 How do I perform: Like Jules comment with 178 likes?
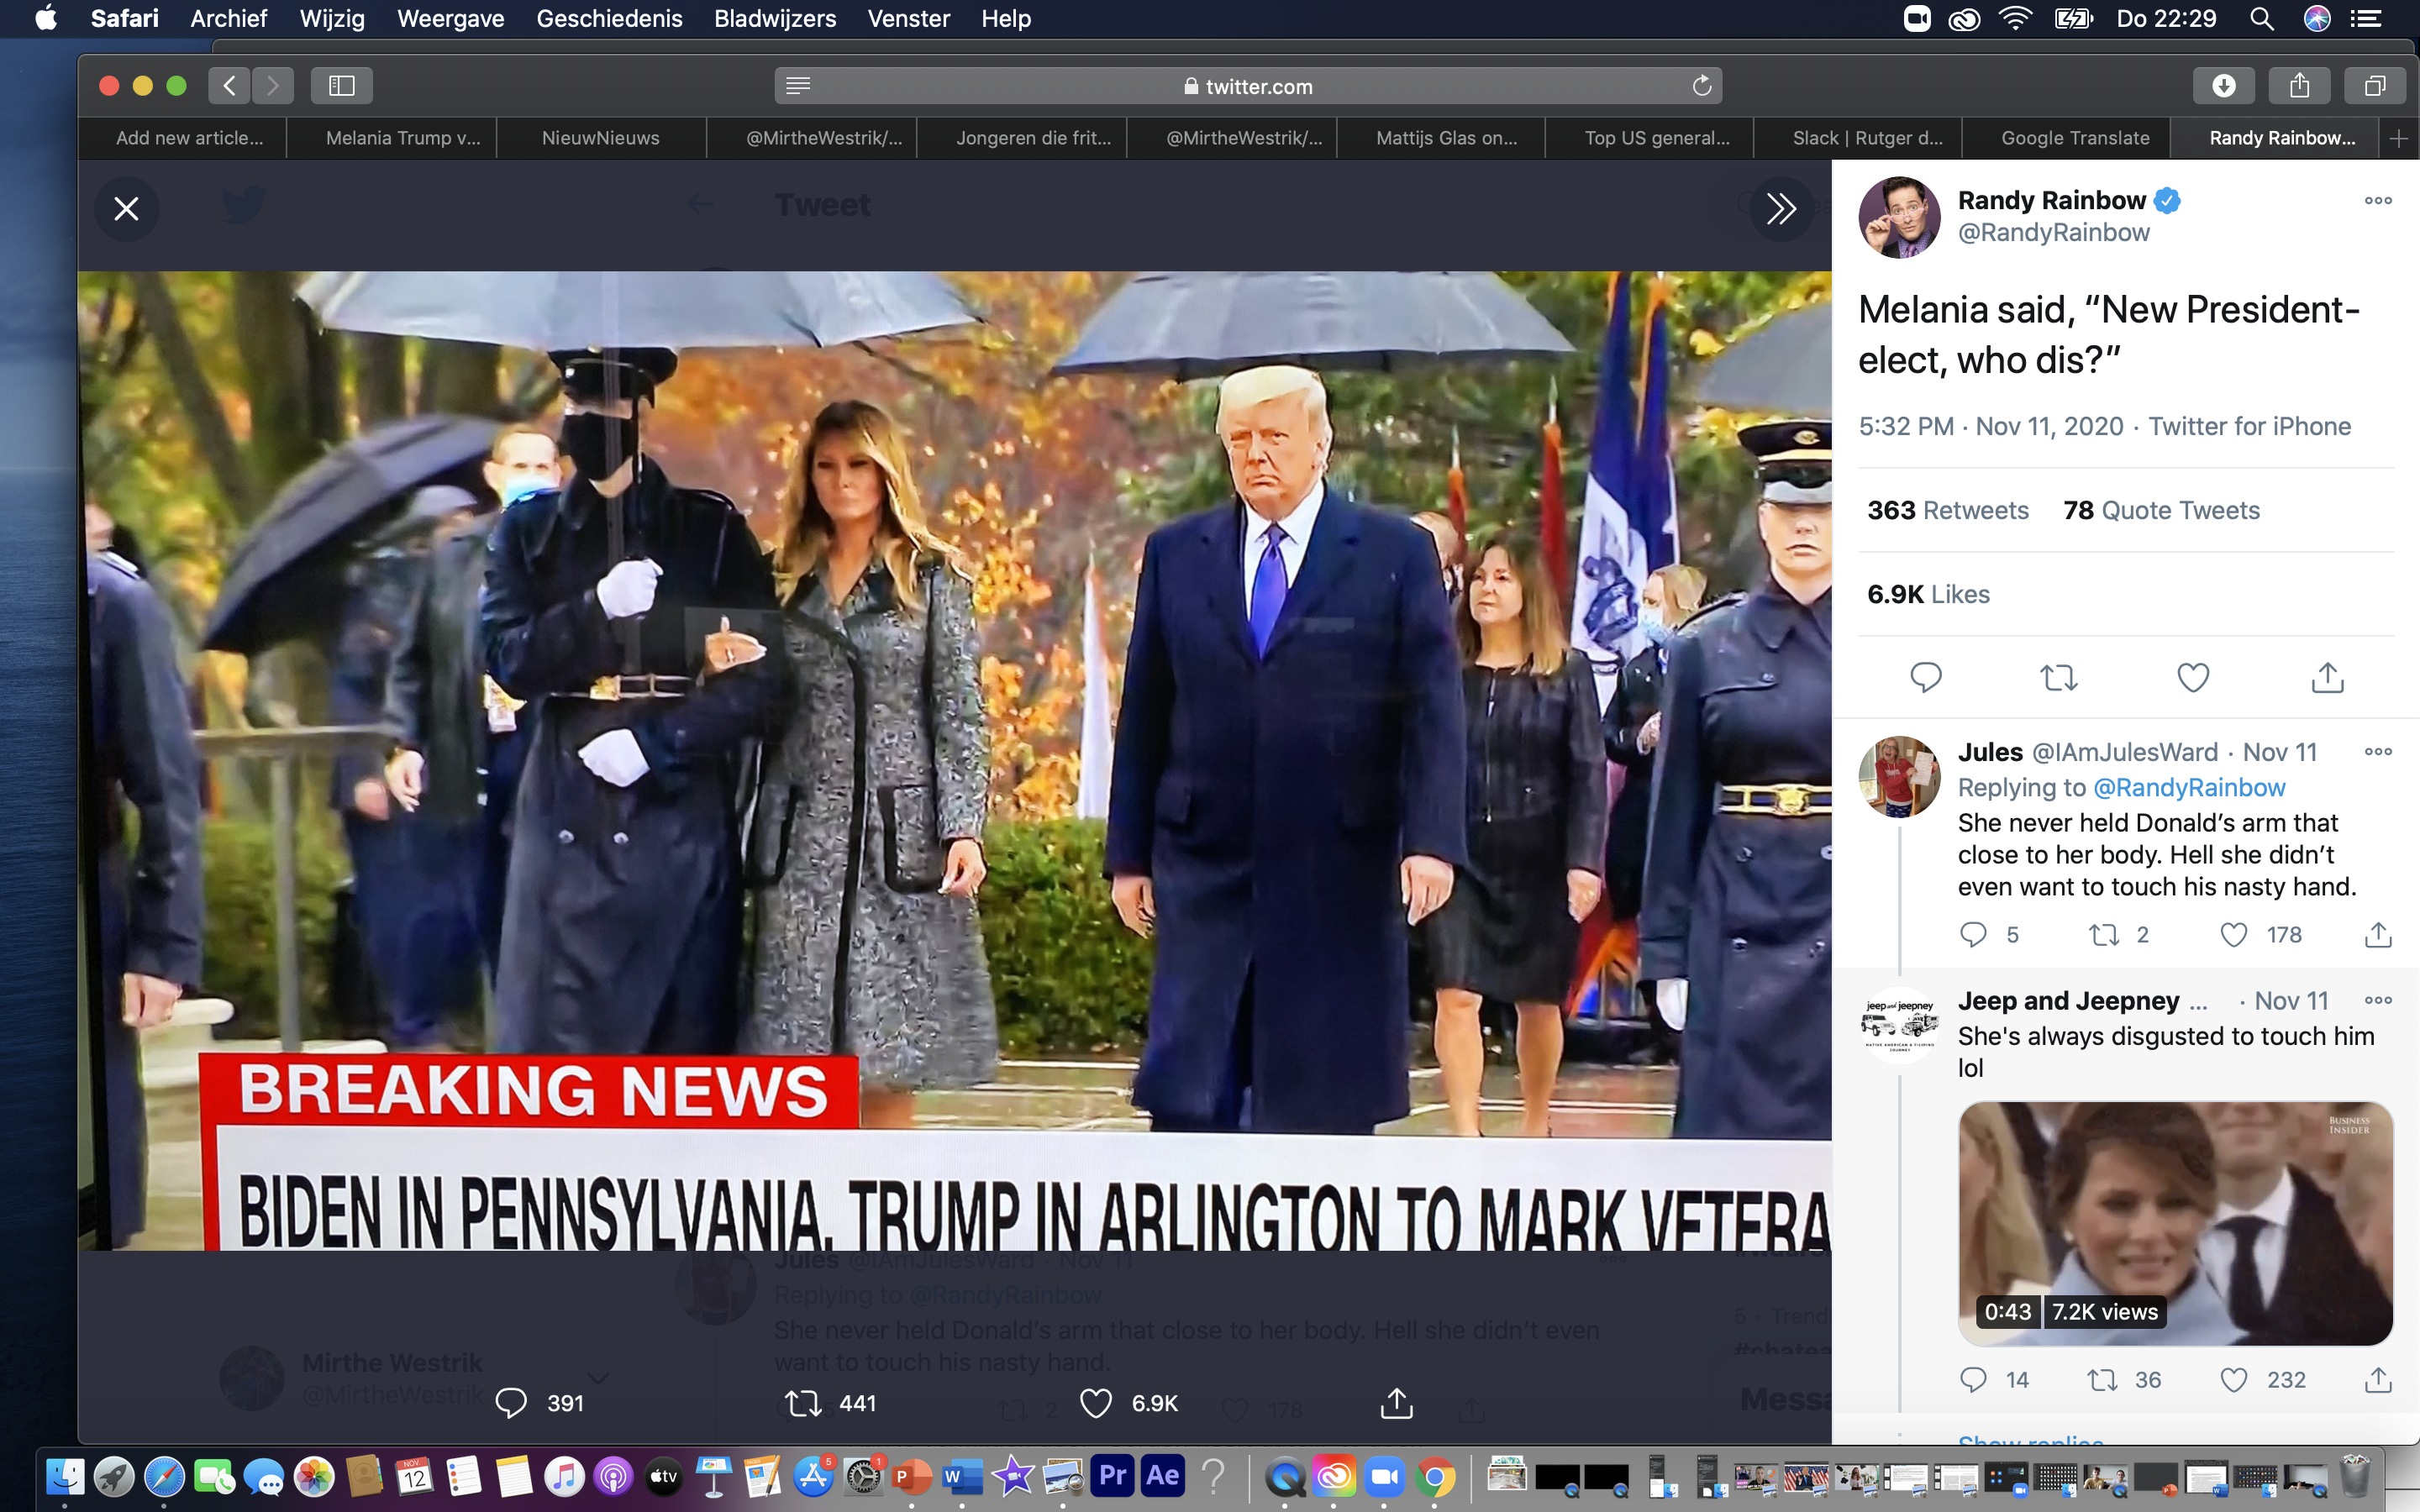click(2234, 935)
